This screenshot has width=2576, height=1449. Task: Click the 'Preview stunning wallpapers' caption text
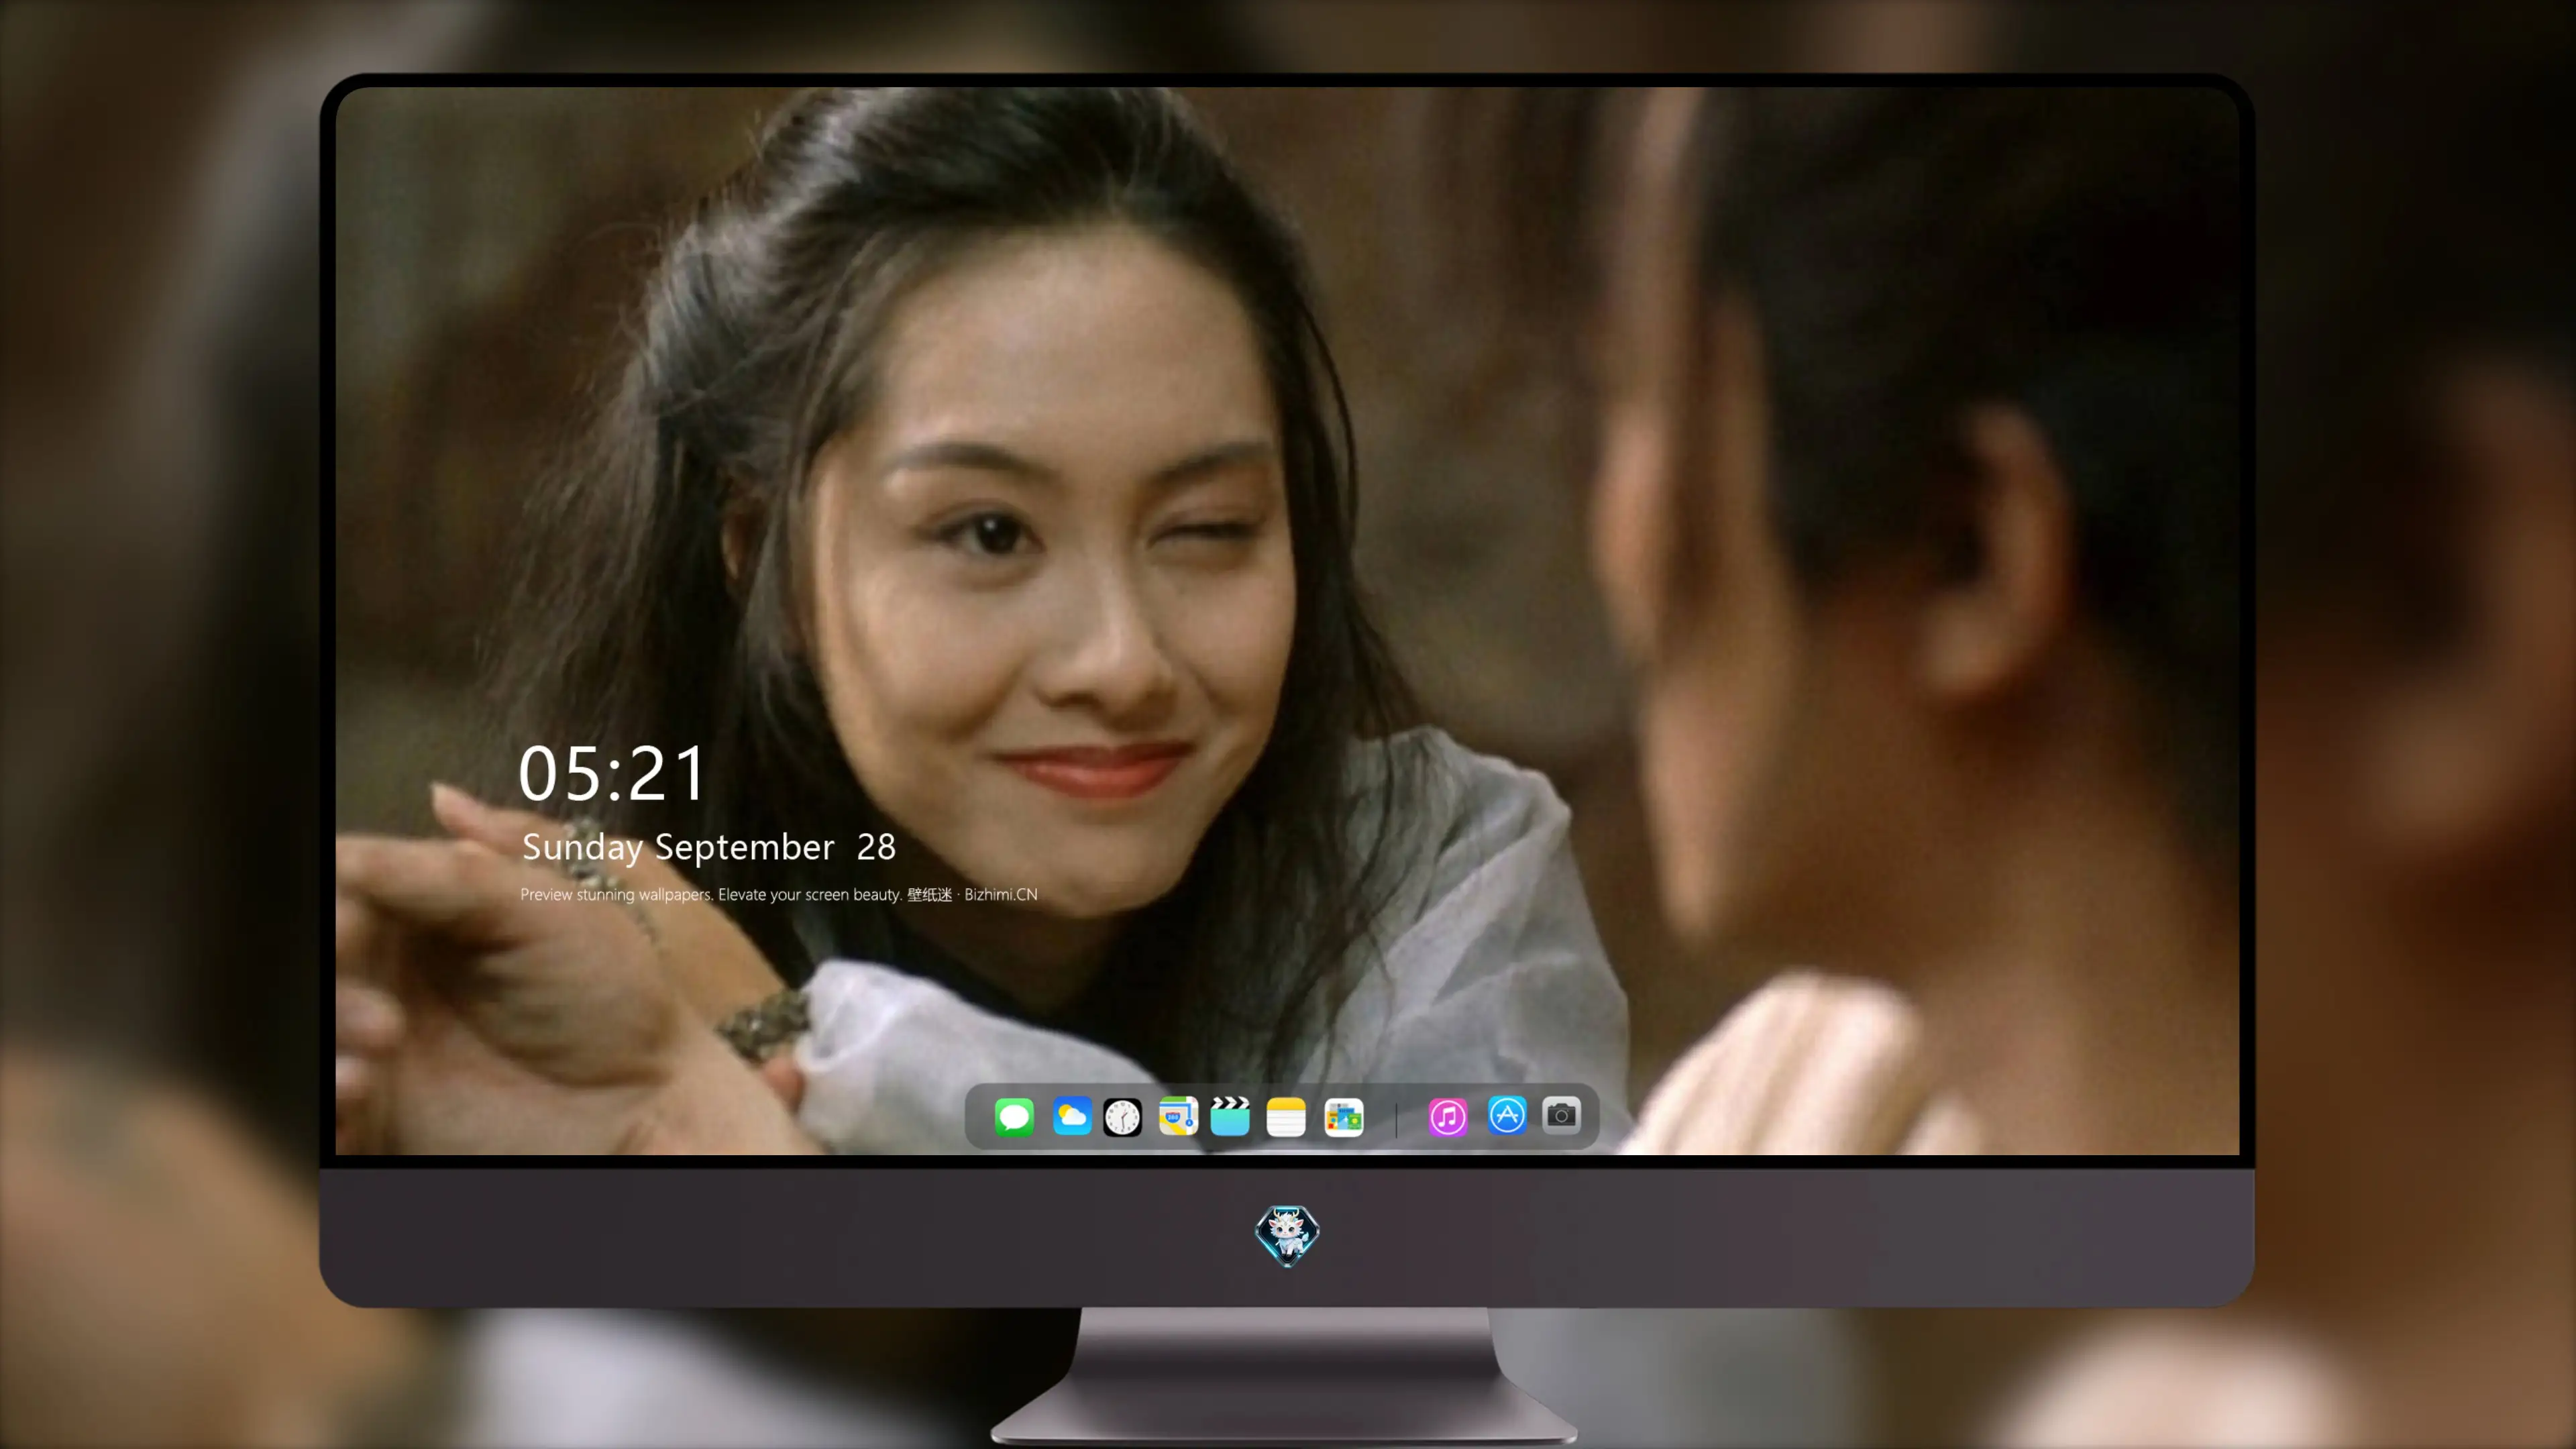[779, 894]
